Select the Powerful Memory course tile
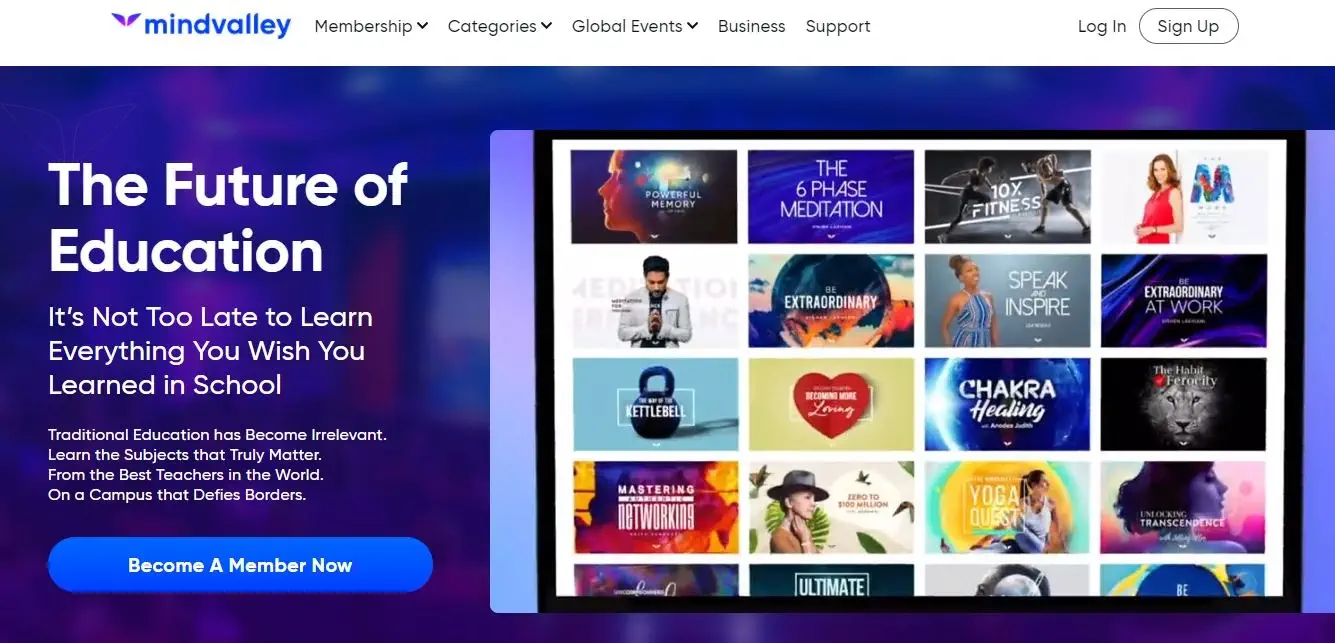Image resolution: width=1335 pixels, height=643 pixels. tap(654, 196)
